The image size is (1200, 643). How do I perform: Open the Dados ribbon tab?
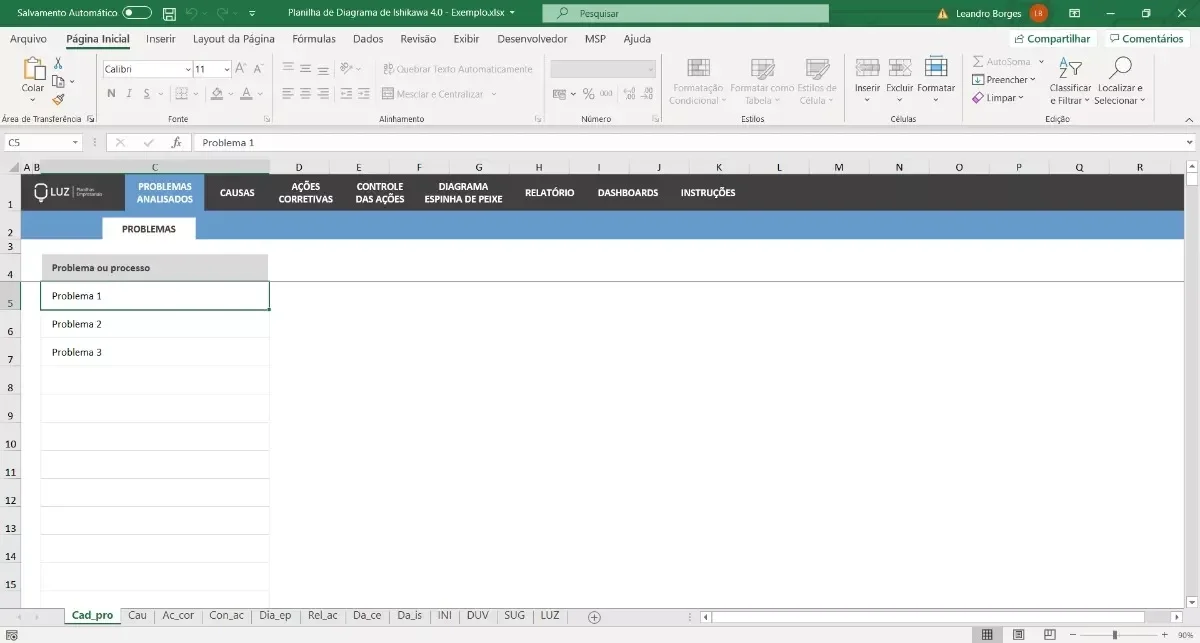[x=368, y=39]
